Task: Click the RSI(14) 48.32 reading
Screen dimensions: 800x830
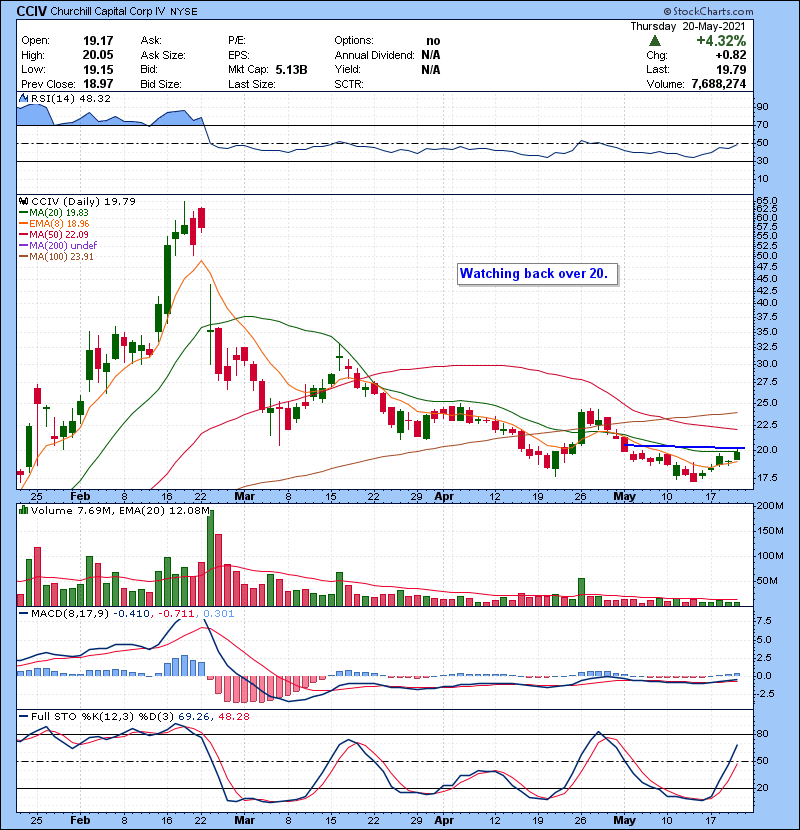Action: coord(71,98)
